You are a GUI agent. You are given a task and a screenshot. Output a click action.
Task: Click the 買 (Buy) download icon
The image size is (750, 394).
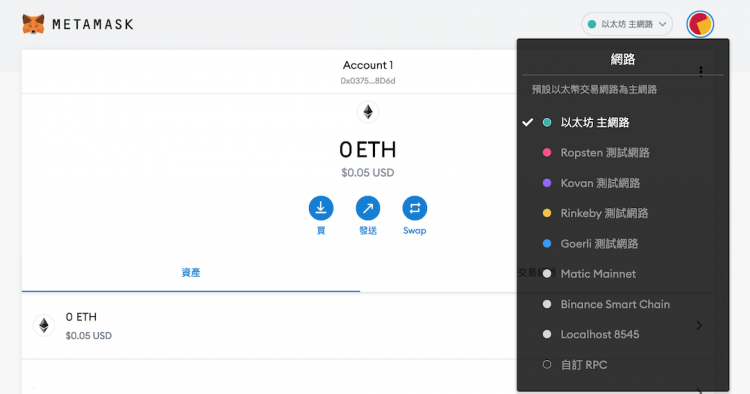(321, 208)
